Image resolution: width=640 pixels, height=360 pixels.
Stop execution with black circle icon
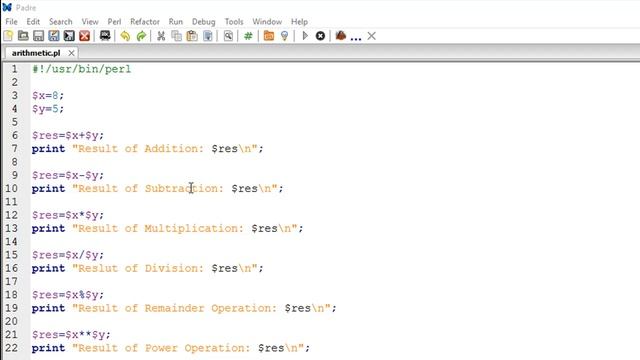coord(320,36)
